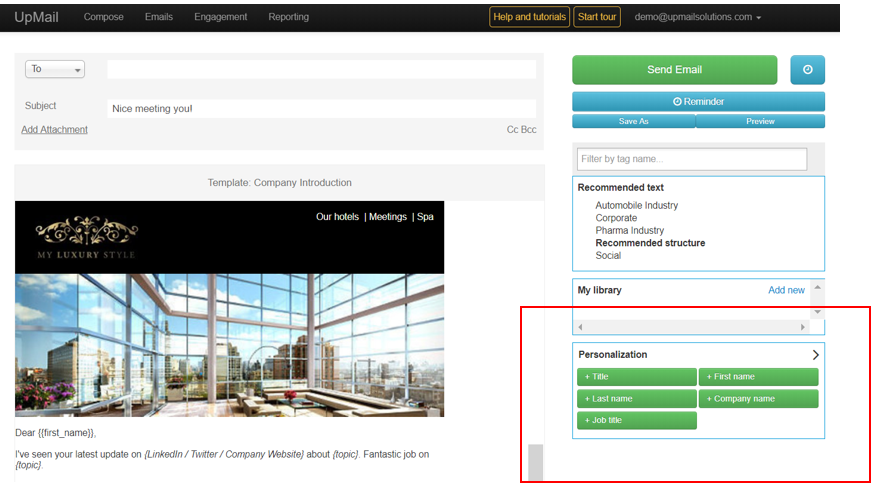The image size is (879, 488).
Task: Click the Start tour button
Action: pos(597,17)
